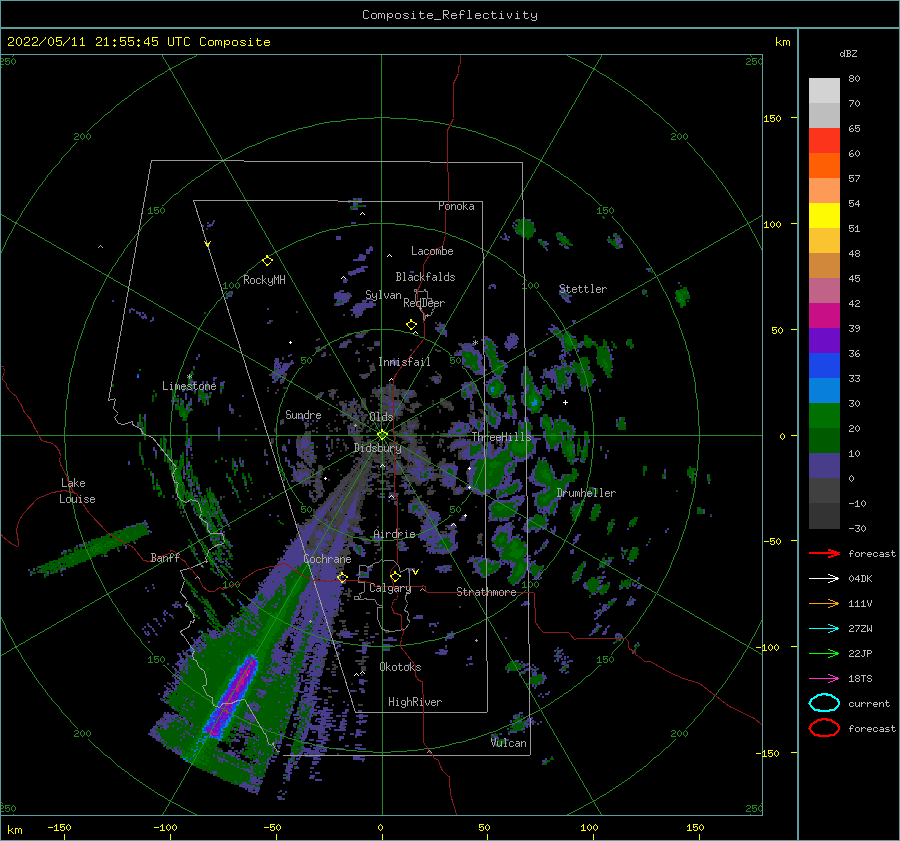Click the Drumheller town label
The image size is (900, 841).
[x=586, y=493]
